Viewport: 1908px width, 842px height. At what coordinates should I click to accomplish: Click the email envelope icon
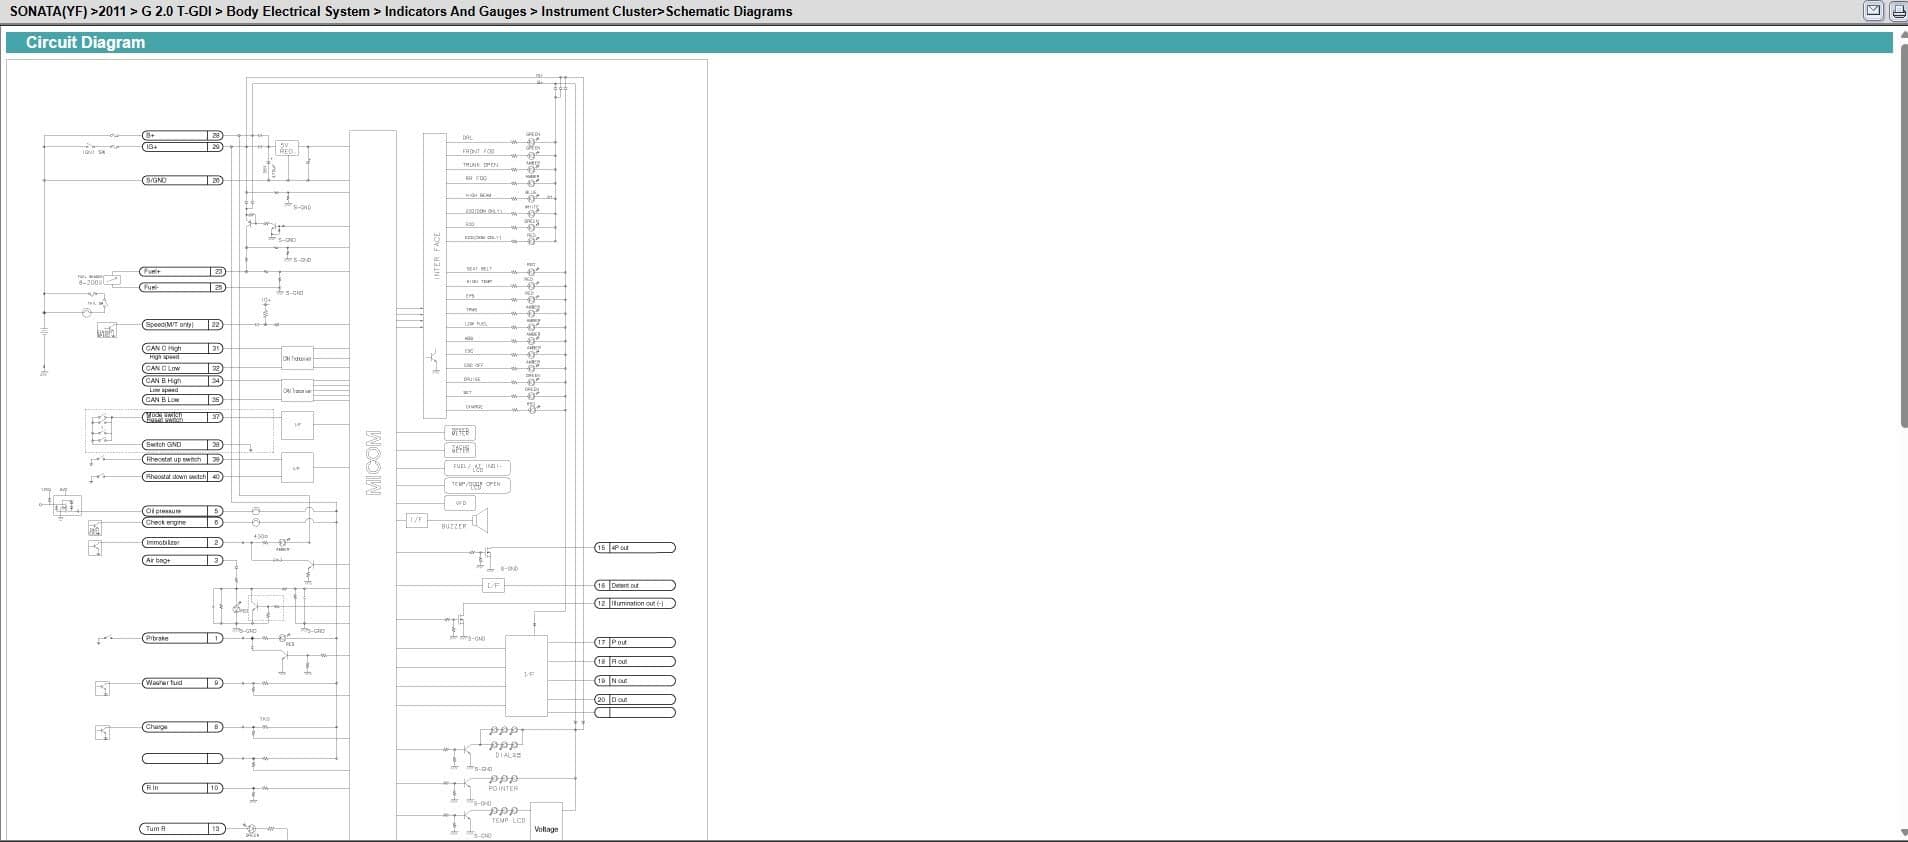tap(1872, 11)
